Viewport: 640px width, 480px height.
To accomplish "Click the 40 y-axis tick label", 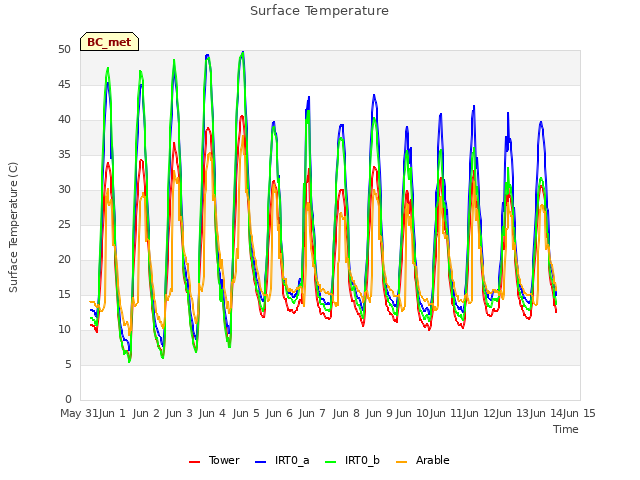I will pyautogui.click(x=64, y=120).
